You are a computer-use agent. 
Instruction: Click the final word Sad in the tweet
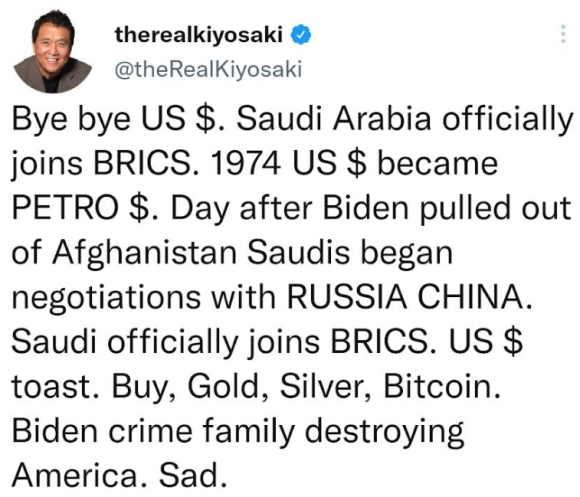(190, 475)
